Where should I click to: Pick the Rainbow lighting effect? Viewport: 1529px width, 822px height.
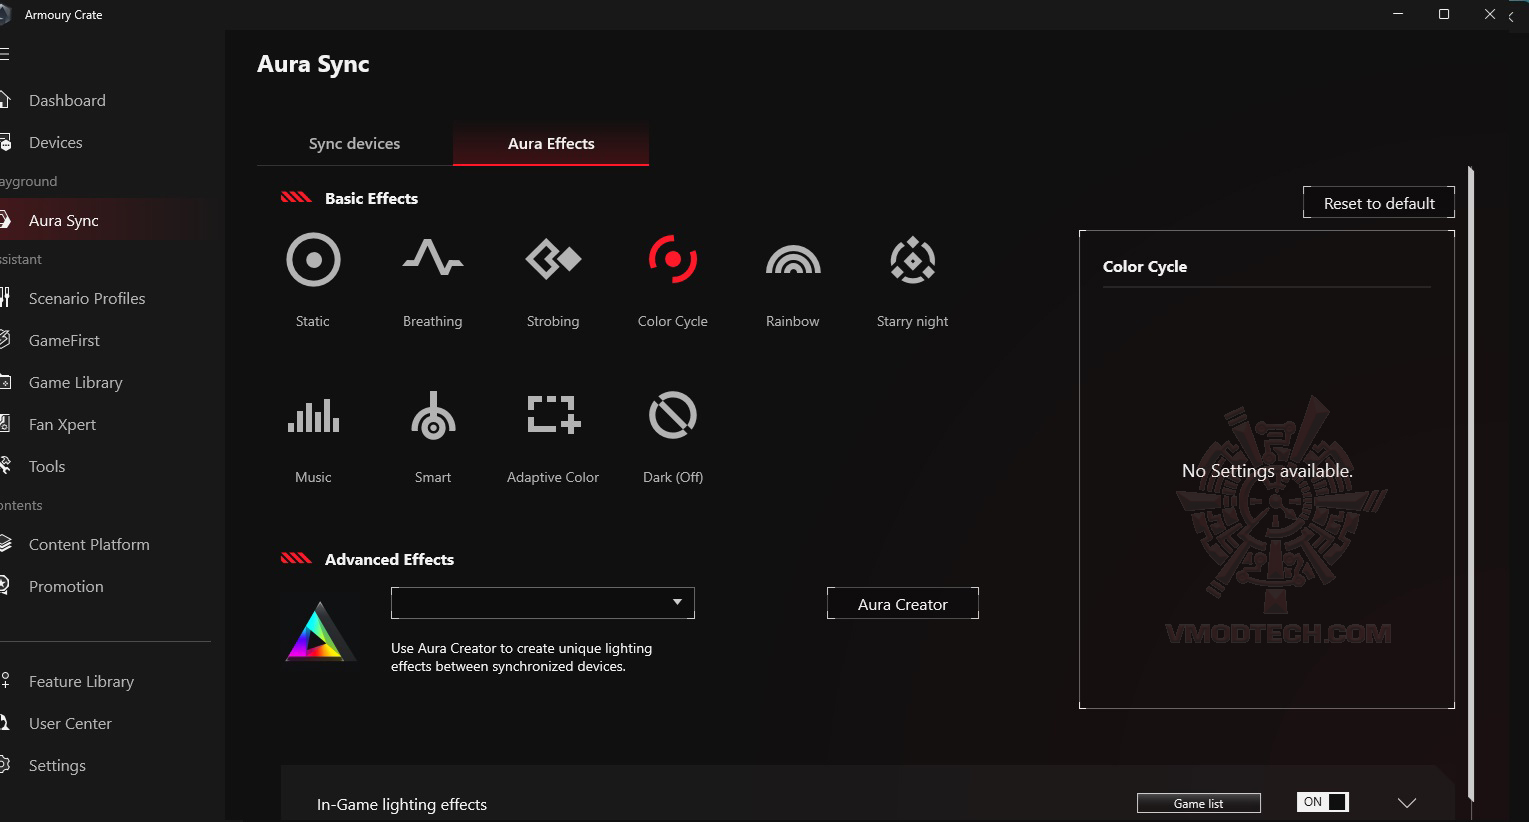point(793,260)
